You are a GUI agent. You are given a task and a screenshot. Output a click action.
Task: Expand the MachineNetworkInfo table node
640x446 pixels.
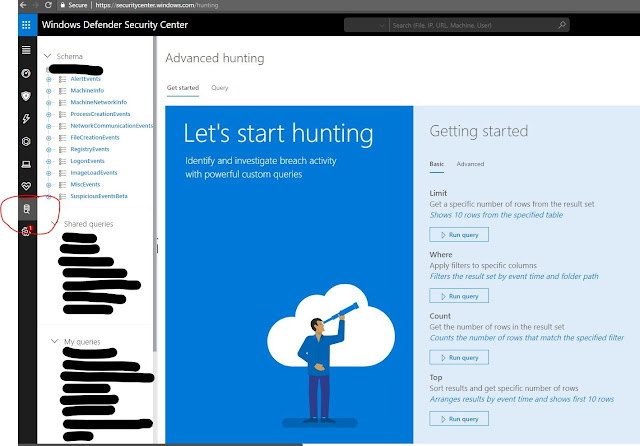coord(49,103)
